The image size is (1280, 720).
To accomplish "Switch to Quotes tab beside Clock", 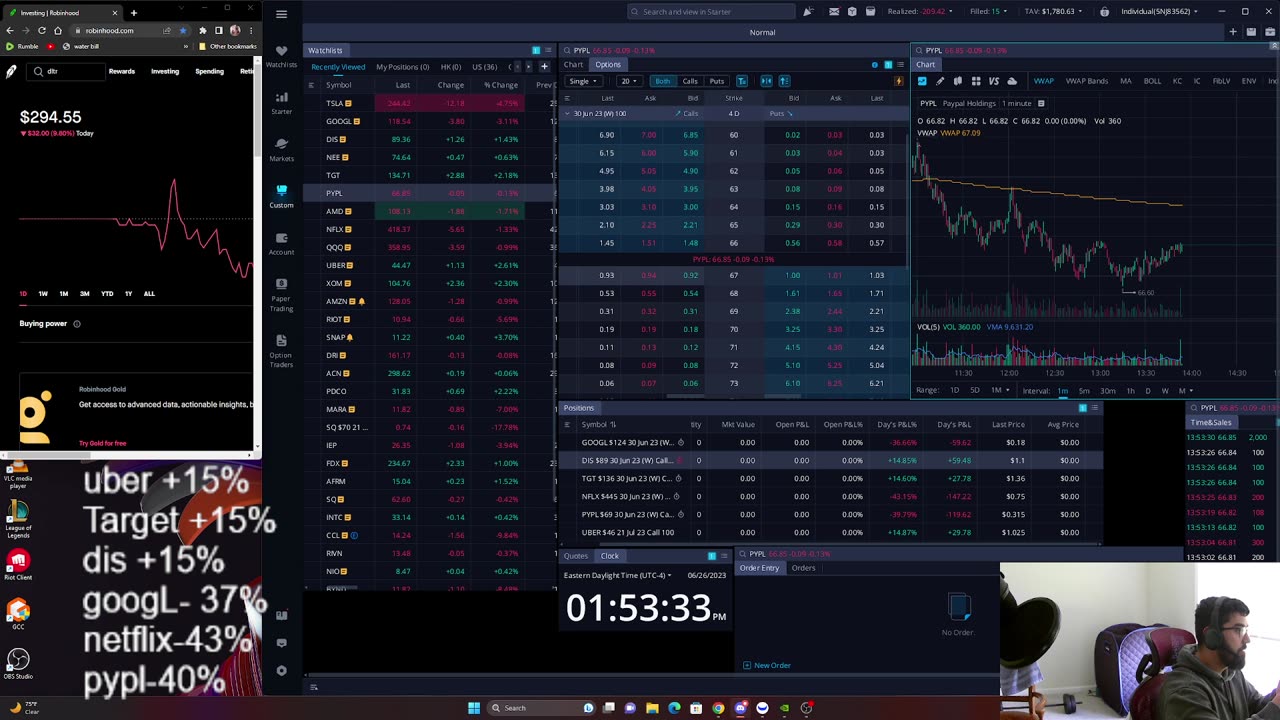I will (x=576, y=556).
